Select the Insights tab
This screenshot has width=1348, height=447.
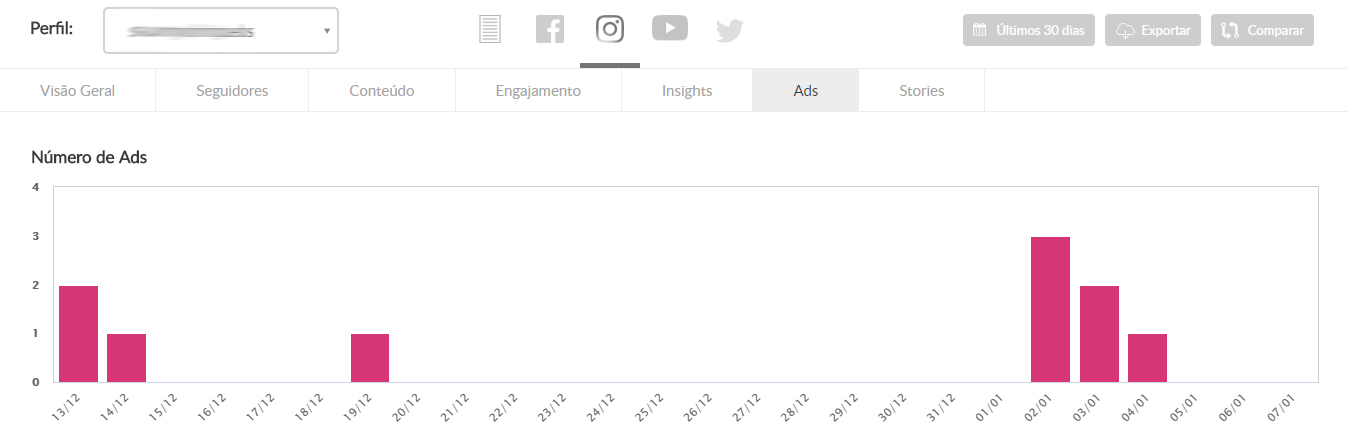pyautogui.click(x=687, y=91)
